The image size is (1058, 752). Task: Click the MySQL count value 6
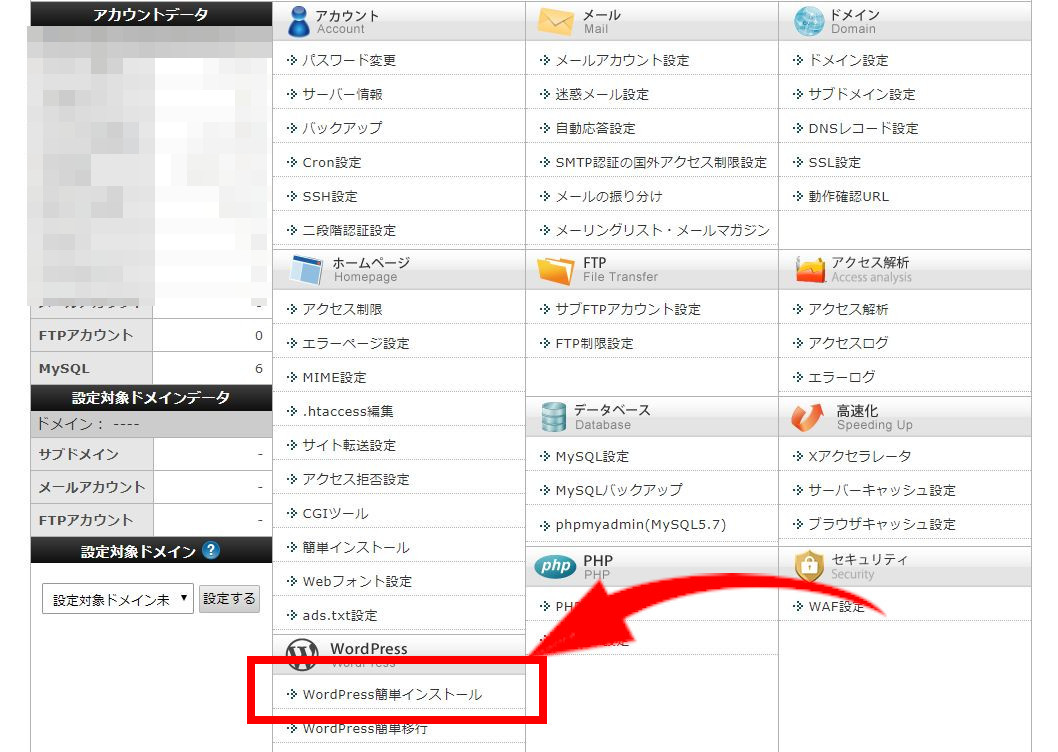(x=259, y=369)
